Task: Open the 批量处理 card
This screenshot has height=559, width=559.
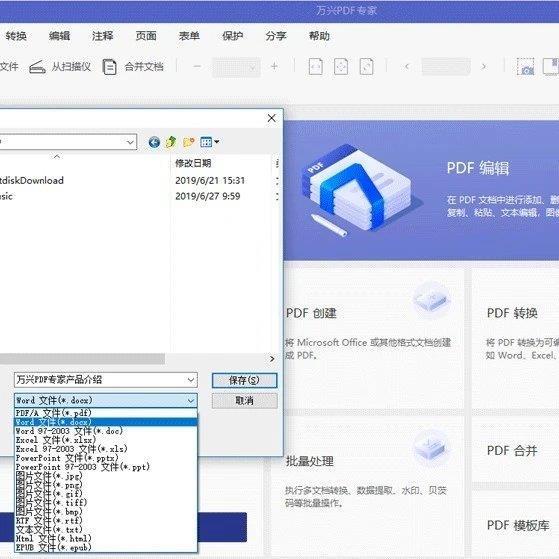Action: pos(367,487)
